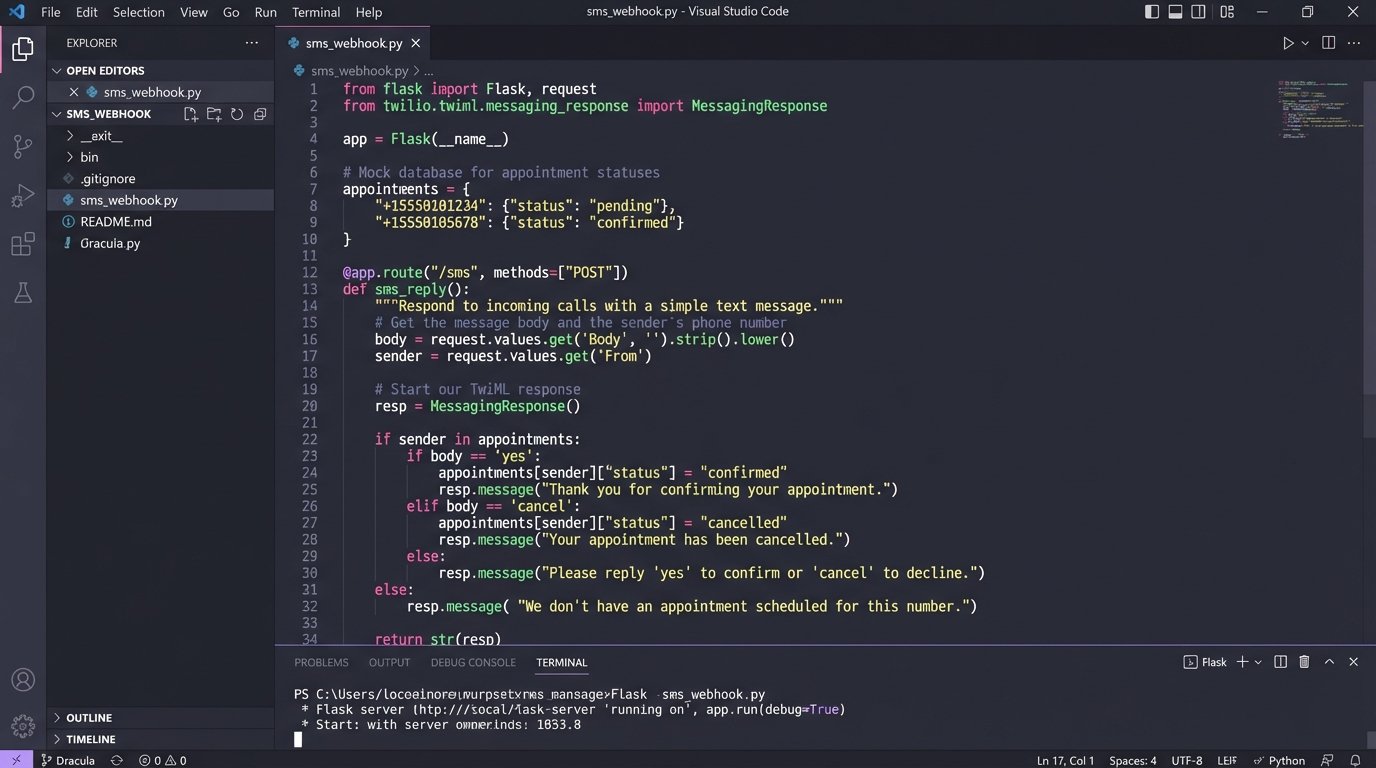The height and width of the screenshot is (768, 1376).
Task: Expand the bin folder
Action: click(89, 157)
